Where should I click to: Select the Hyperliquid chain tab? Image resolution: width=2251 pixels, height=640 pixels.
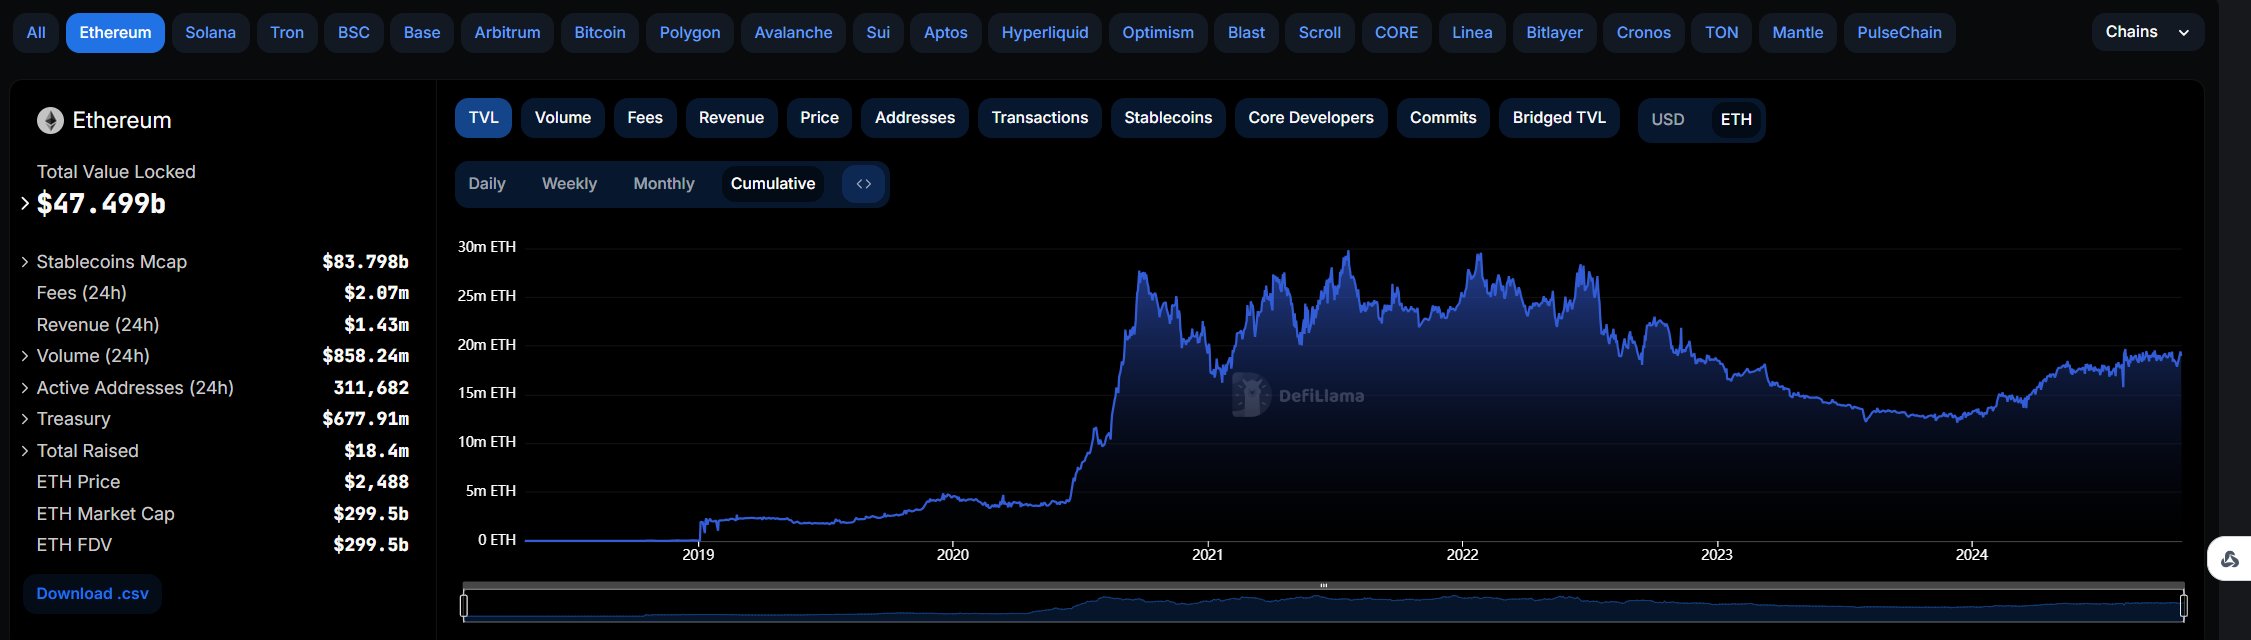point(1044,33)
